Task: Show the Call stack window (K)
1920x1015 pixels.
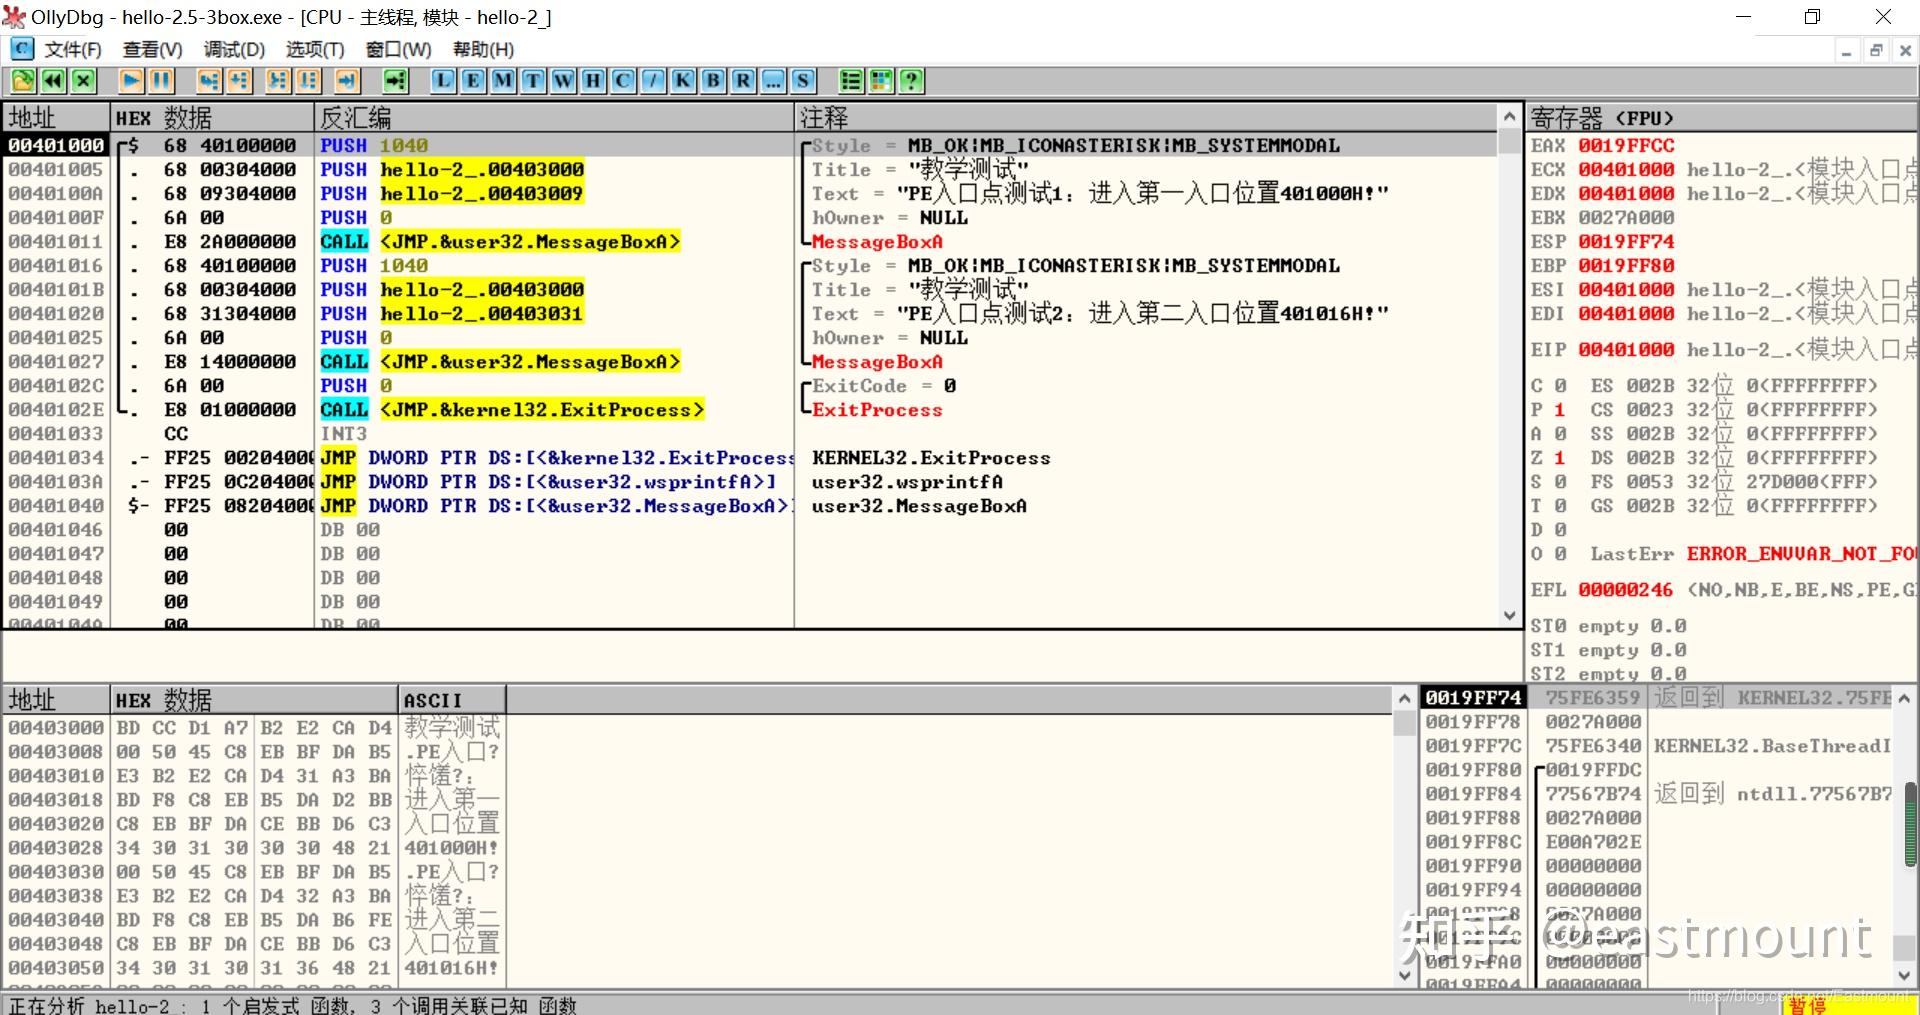Action: click(x=683, y=81)
